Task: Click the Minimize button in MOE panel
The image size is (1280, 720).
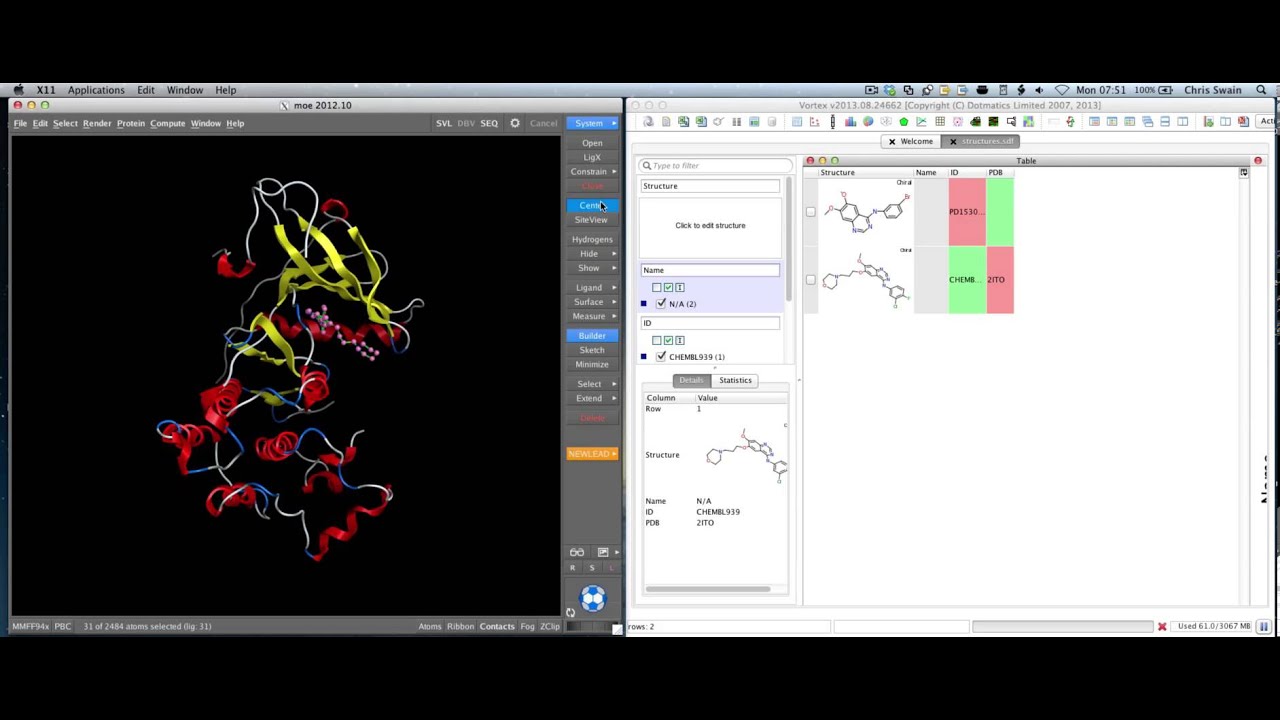Action: [592, 364]
